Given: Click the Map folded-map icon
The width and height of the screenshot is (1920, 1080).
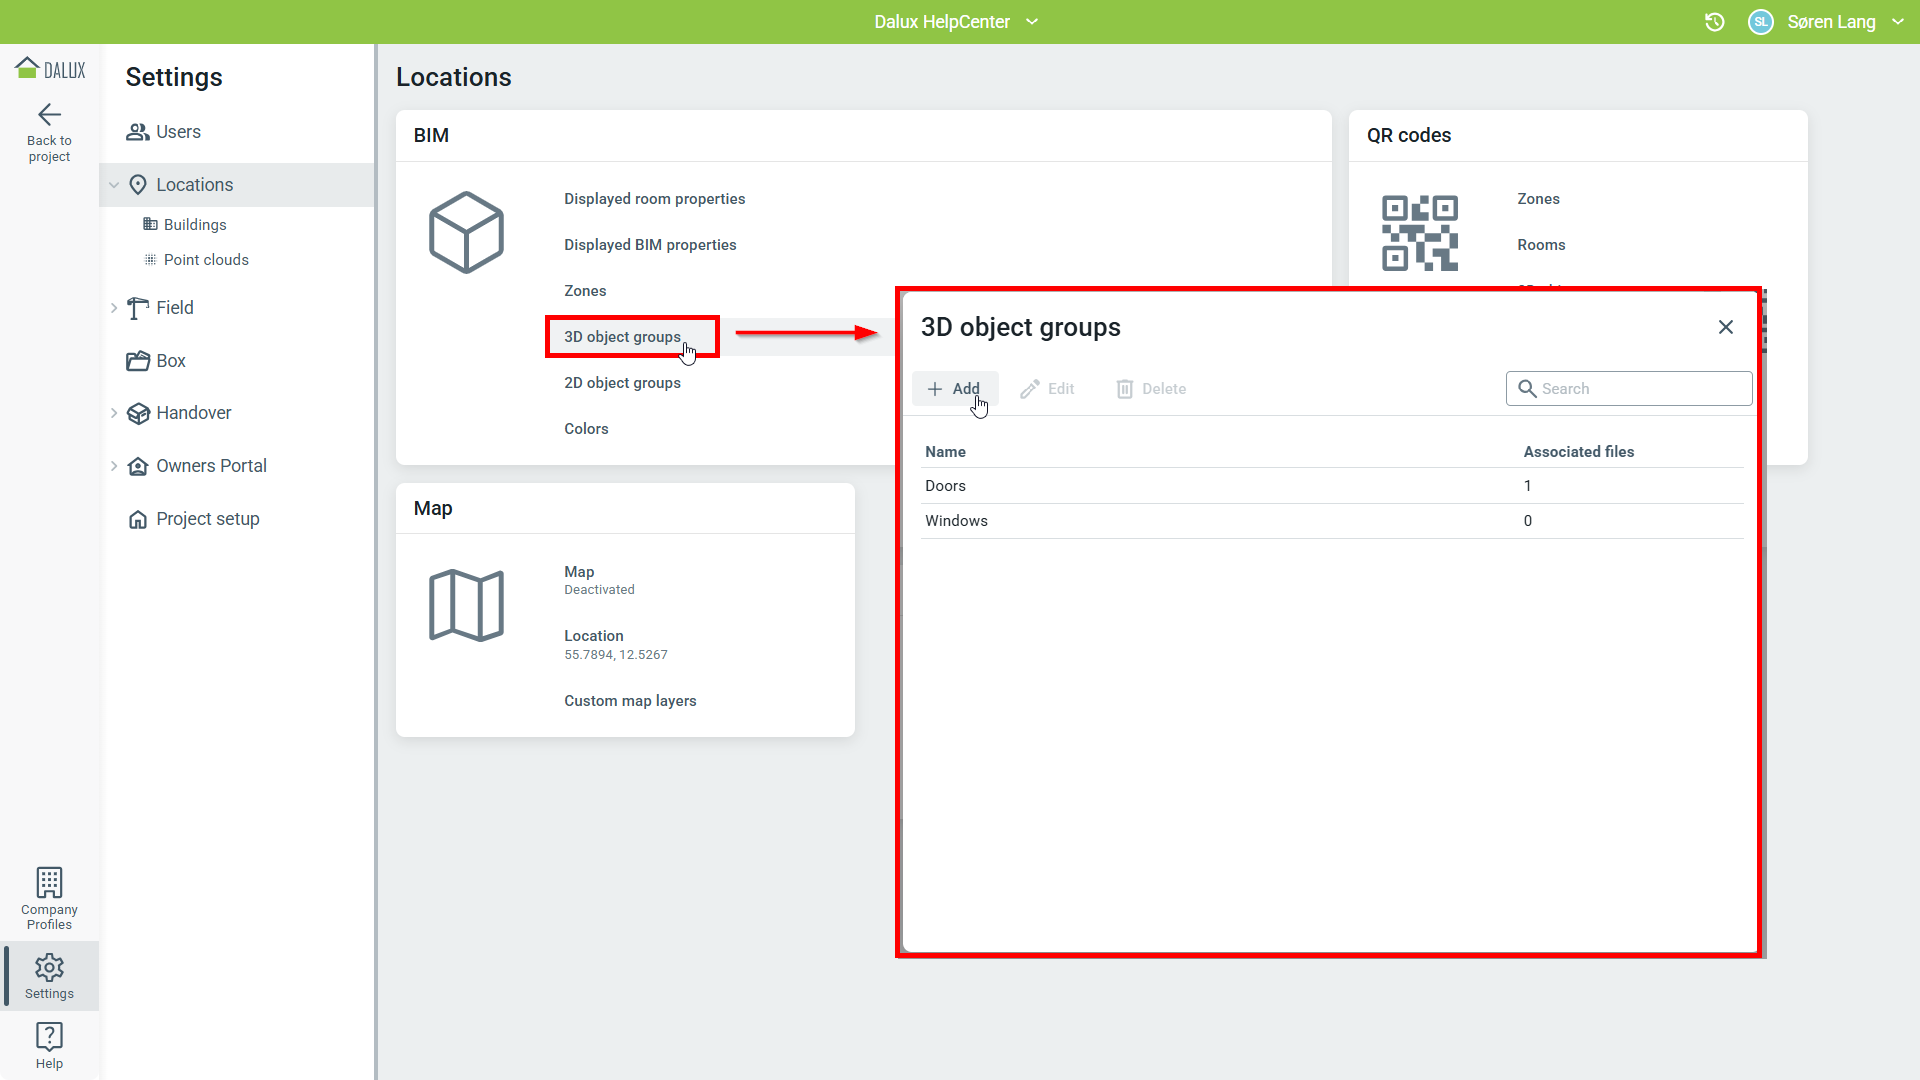Looking at the screenshot, I should [x=466, y=605].
